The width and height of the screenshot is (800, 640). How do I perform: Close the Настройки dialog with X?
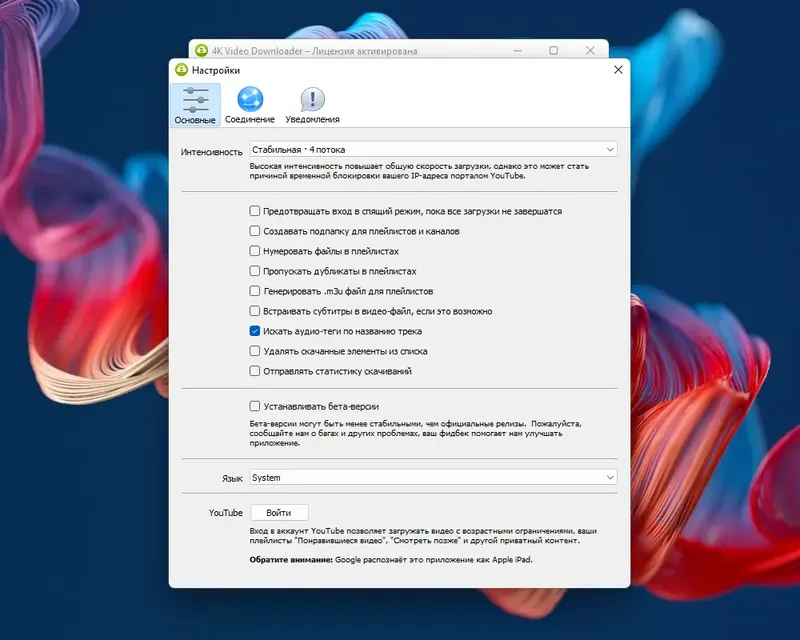[617, 70]
